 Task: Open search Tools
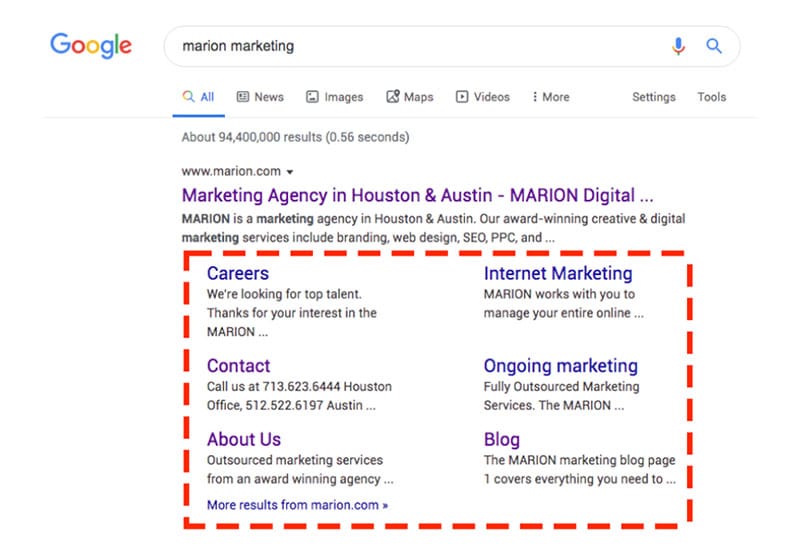(x=712, y=97)
